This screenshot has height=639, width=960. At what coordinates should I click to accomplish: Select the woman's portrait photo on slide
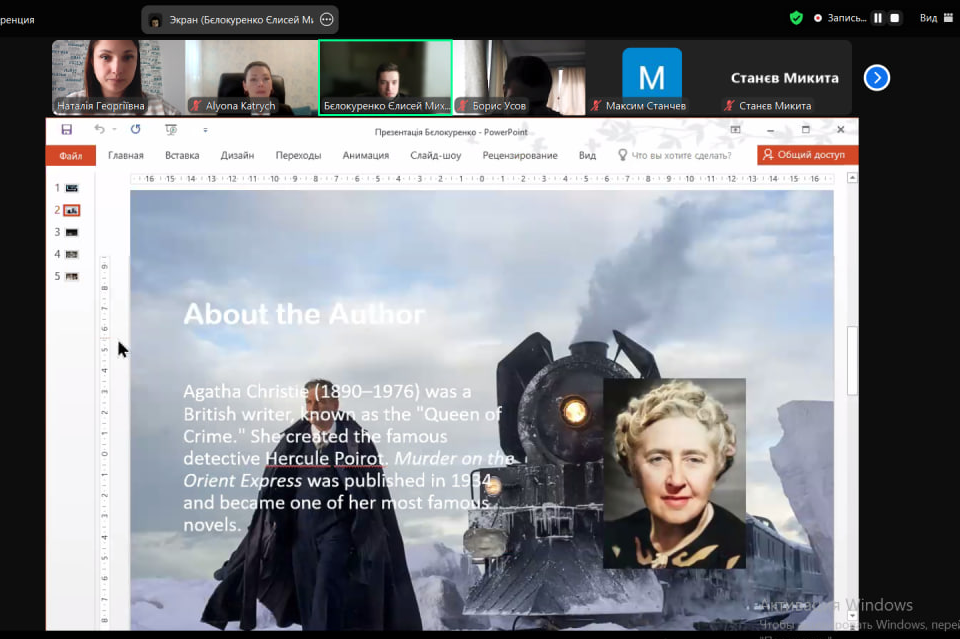(675, 473)
